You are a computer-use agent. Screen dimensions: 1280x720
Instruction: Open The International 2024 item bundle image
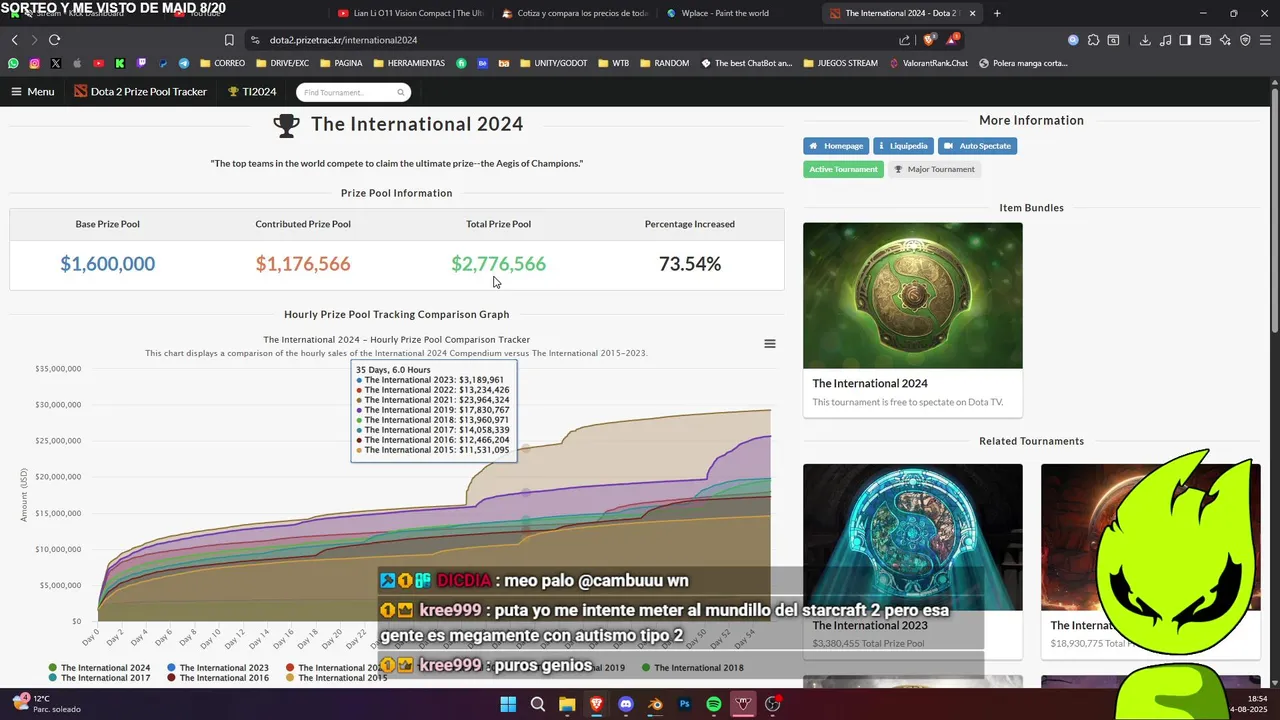(x=913, y=295)
